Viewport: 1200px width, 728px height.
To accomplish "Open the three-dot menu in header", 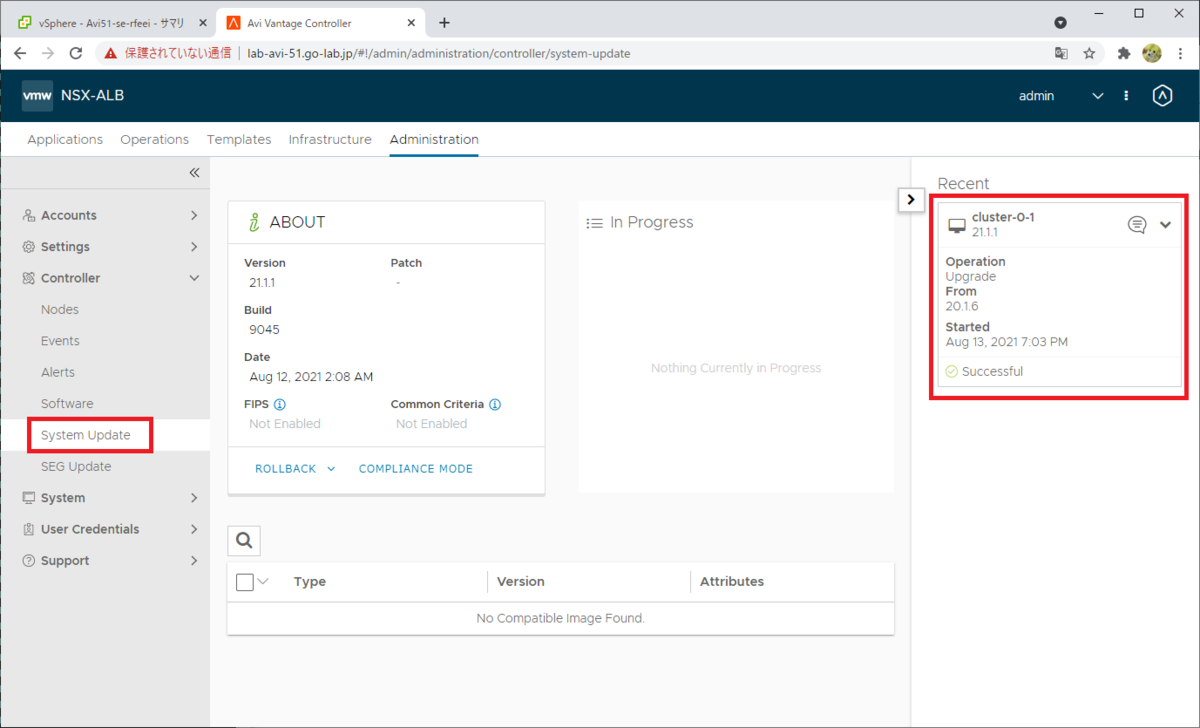I will [1127, 96].
